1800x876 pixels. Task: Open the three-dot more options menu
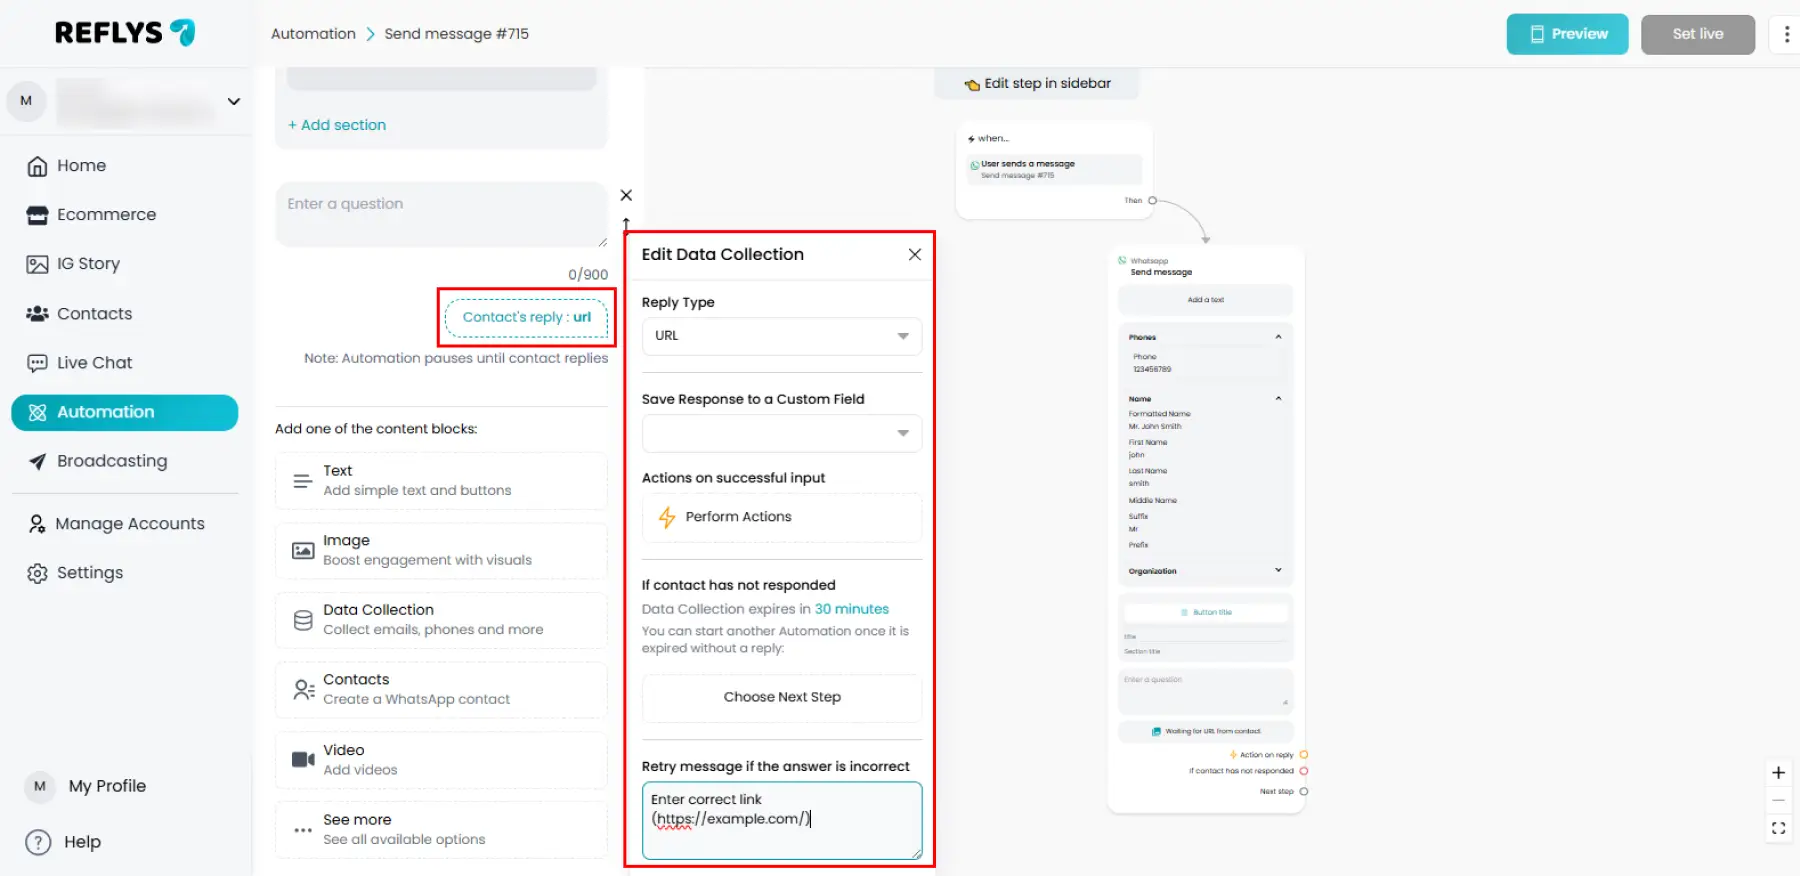[x=1786, y=34]
